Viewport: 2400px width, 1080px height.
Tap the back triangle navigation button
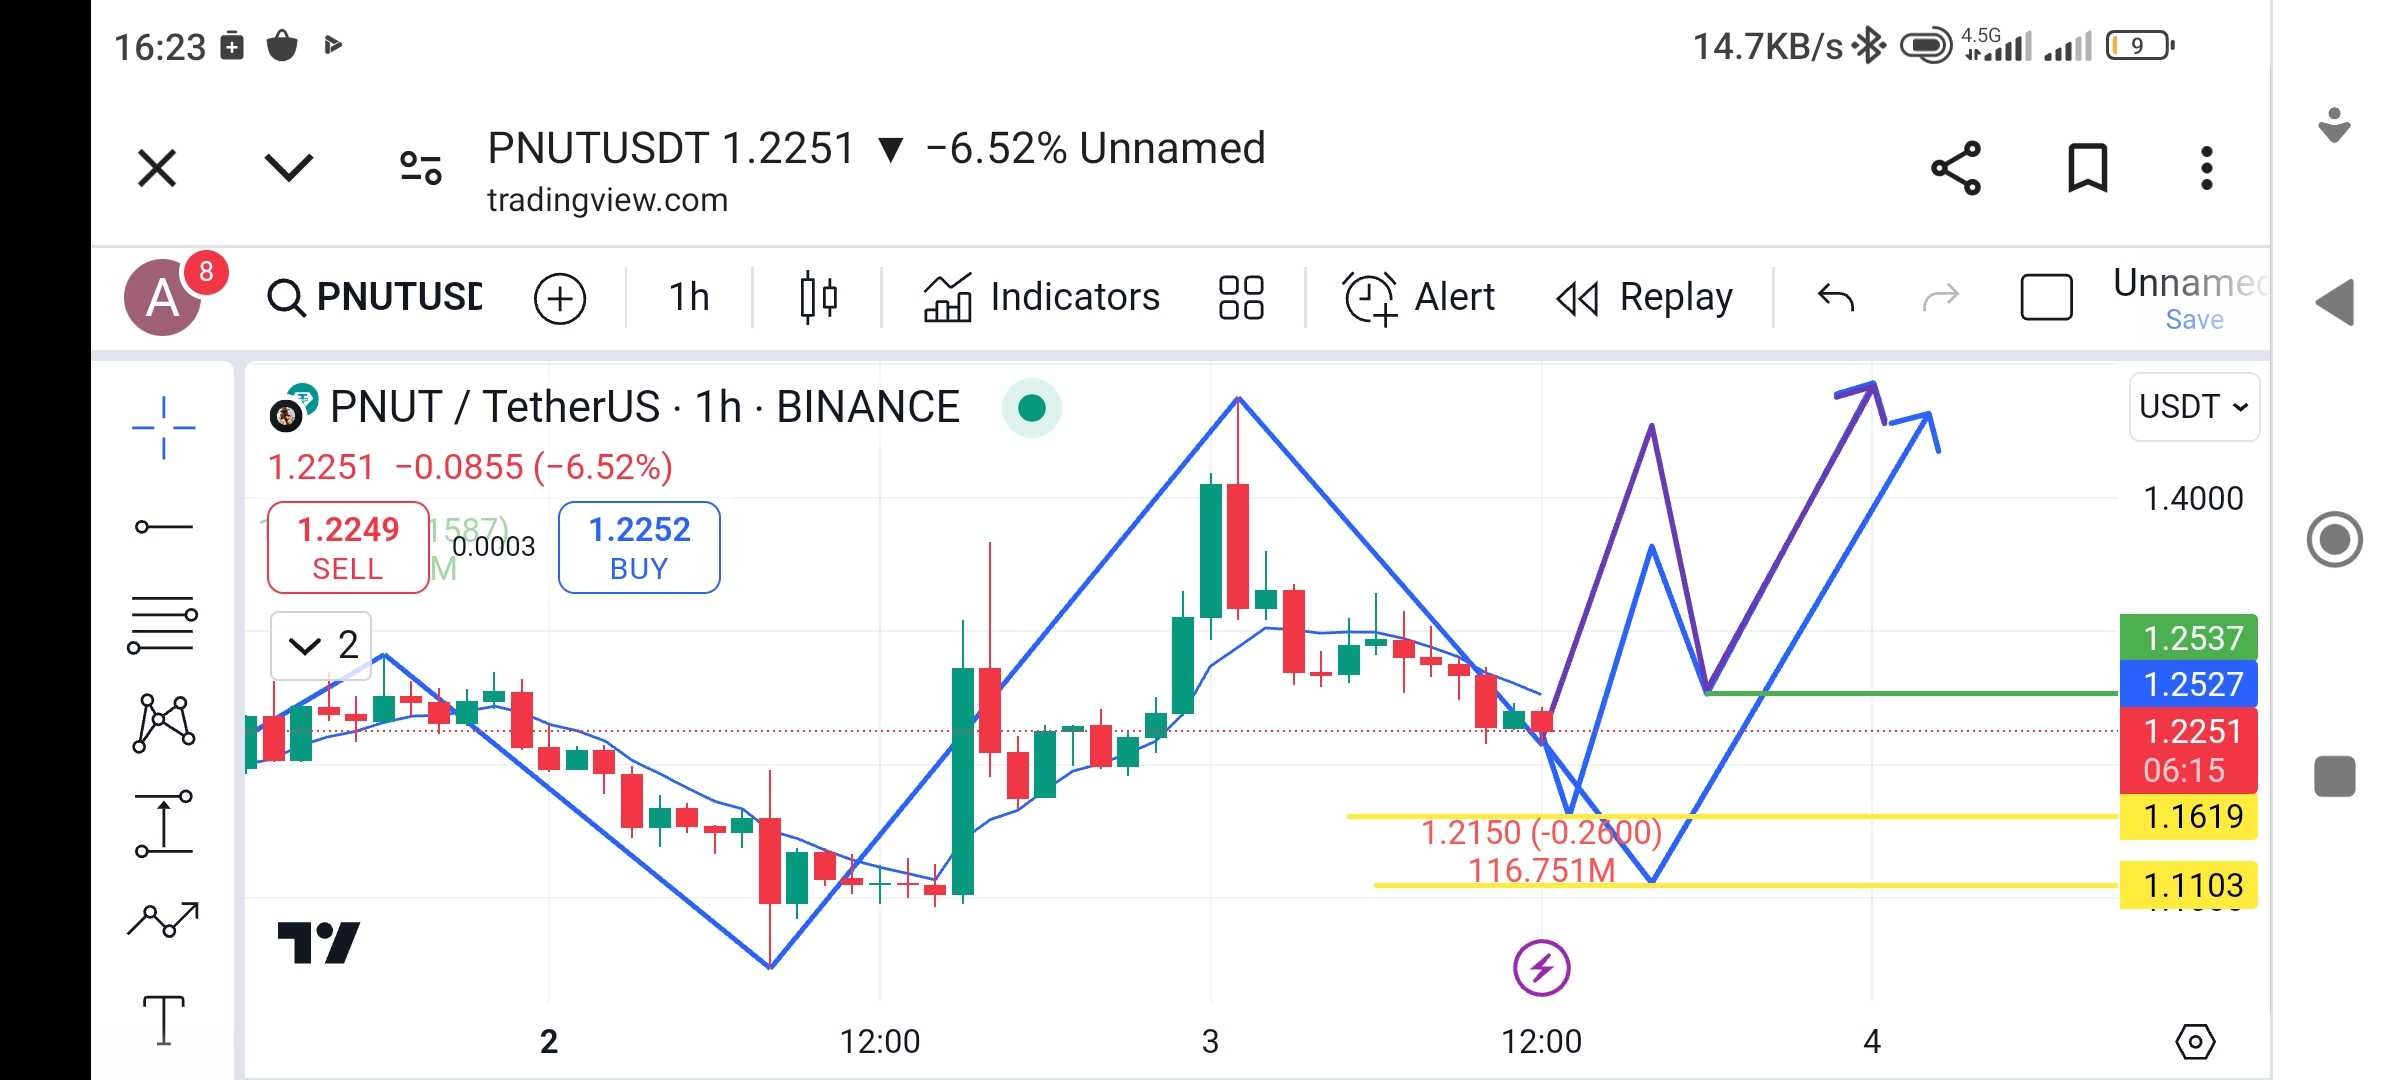coord(2335,302)
